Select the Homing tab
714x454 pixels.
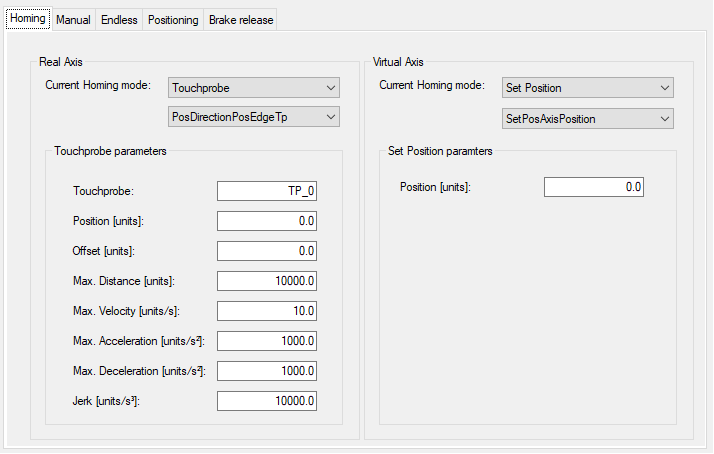tap(28, 19)
